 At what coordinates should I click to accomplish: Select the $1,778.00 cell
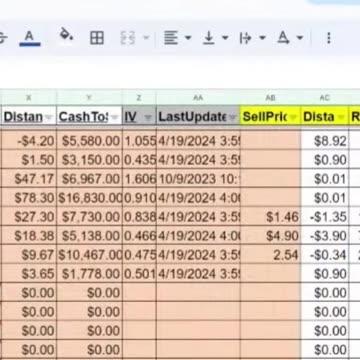pyautogui.click(x=89, y=274)
